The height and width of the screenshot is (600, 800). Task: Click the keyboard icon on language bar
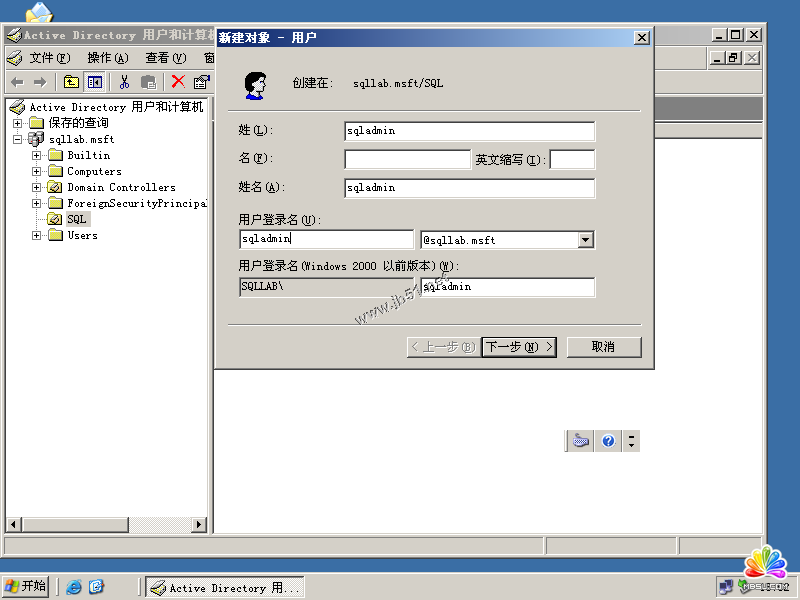tap(581, 441)
